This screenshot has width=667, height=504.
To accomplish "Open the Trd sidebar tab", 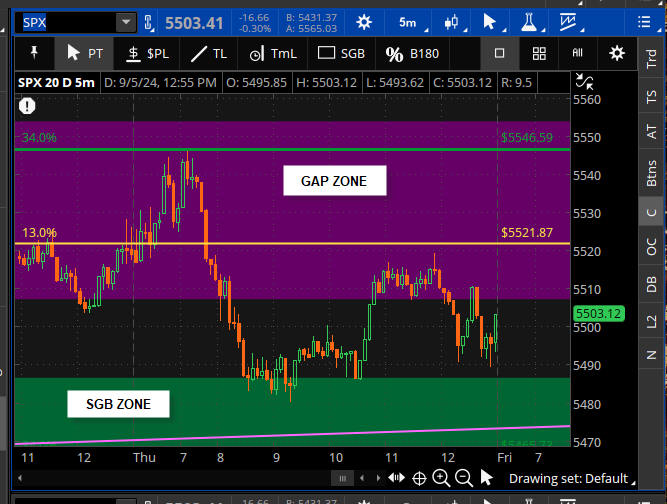I will point(651,59).
